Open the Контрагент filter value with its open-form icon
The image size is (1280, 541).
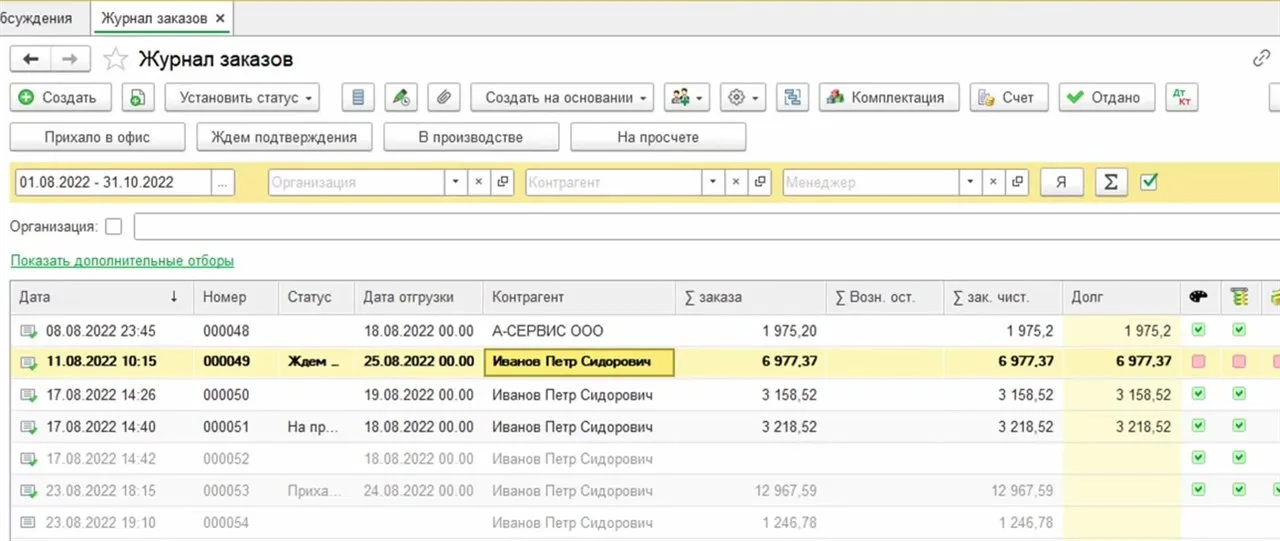coord(761,182)
